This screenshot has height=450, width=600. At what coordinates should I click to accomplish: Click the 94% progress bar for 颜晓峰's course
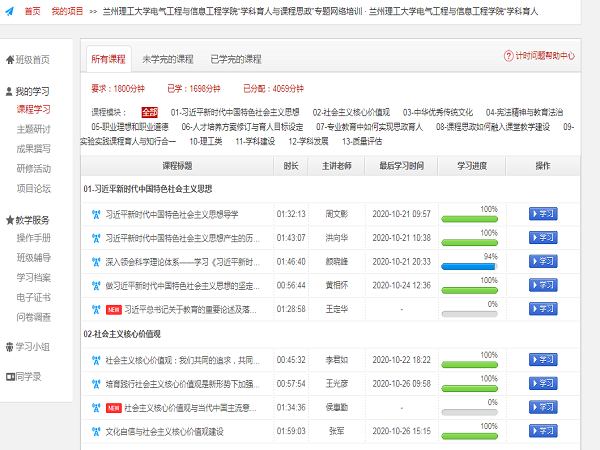pos(475,267)
